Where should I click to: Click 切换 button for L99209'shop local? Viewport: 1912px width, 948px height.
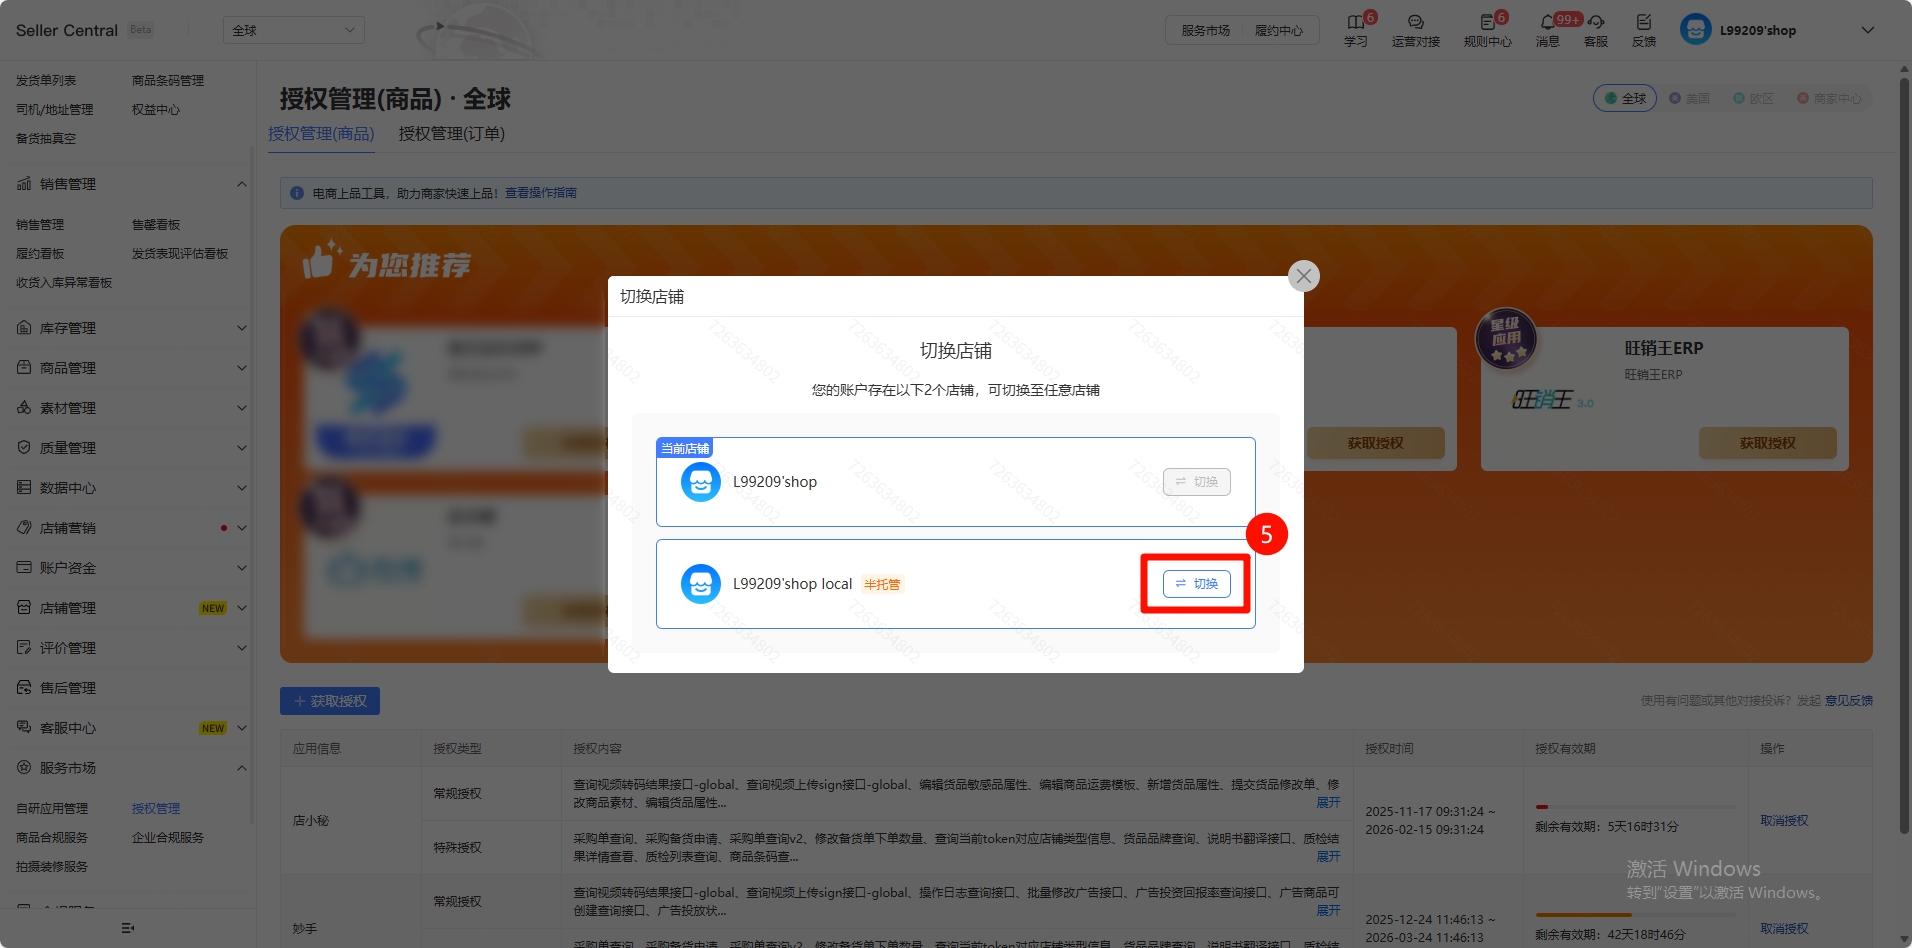coord(1196,584)
